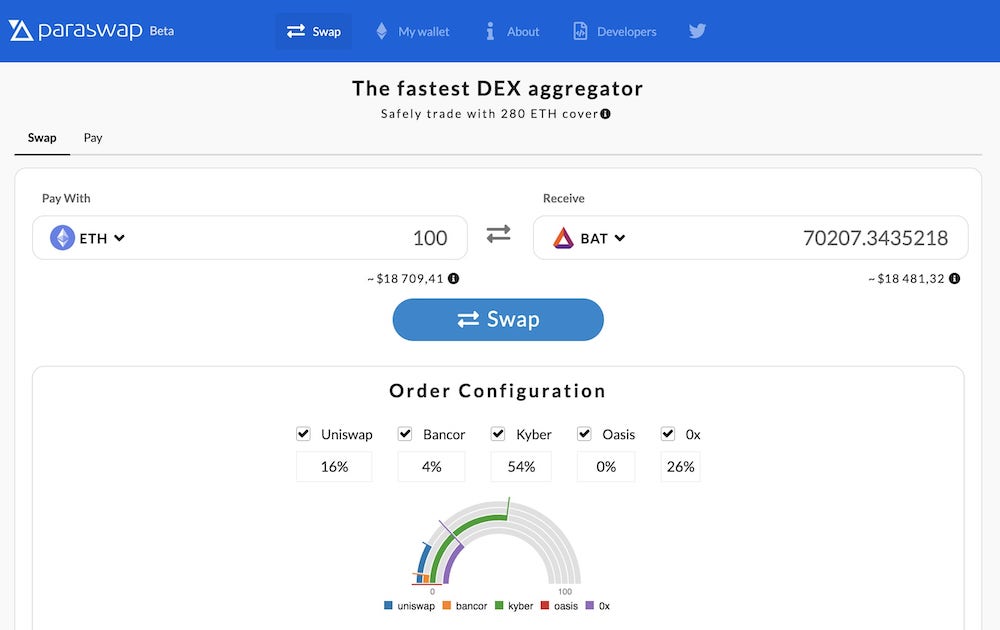Uncheck the 0x exchange checkbox
Image resolution: width=1000 pixels, height=630 pixels.
[x=667, y=434]
